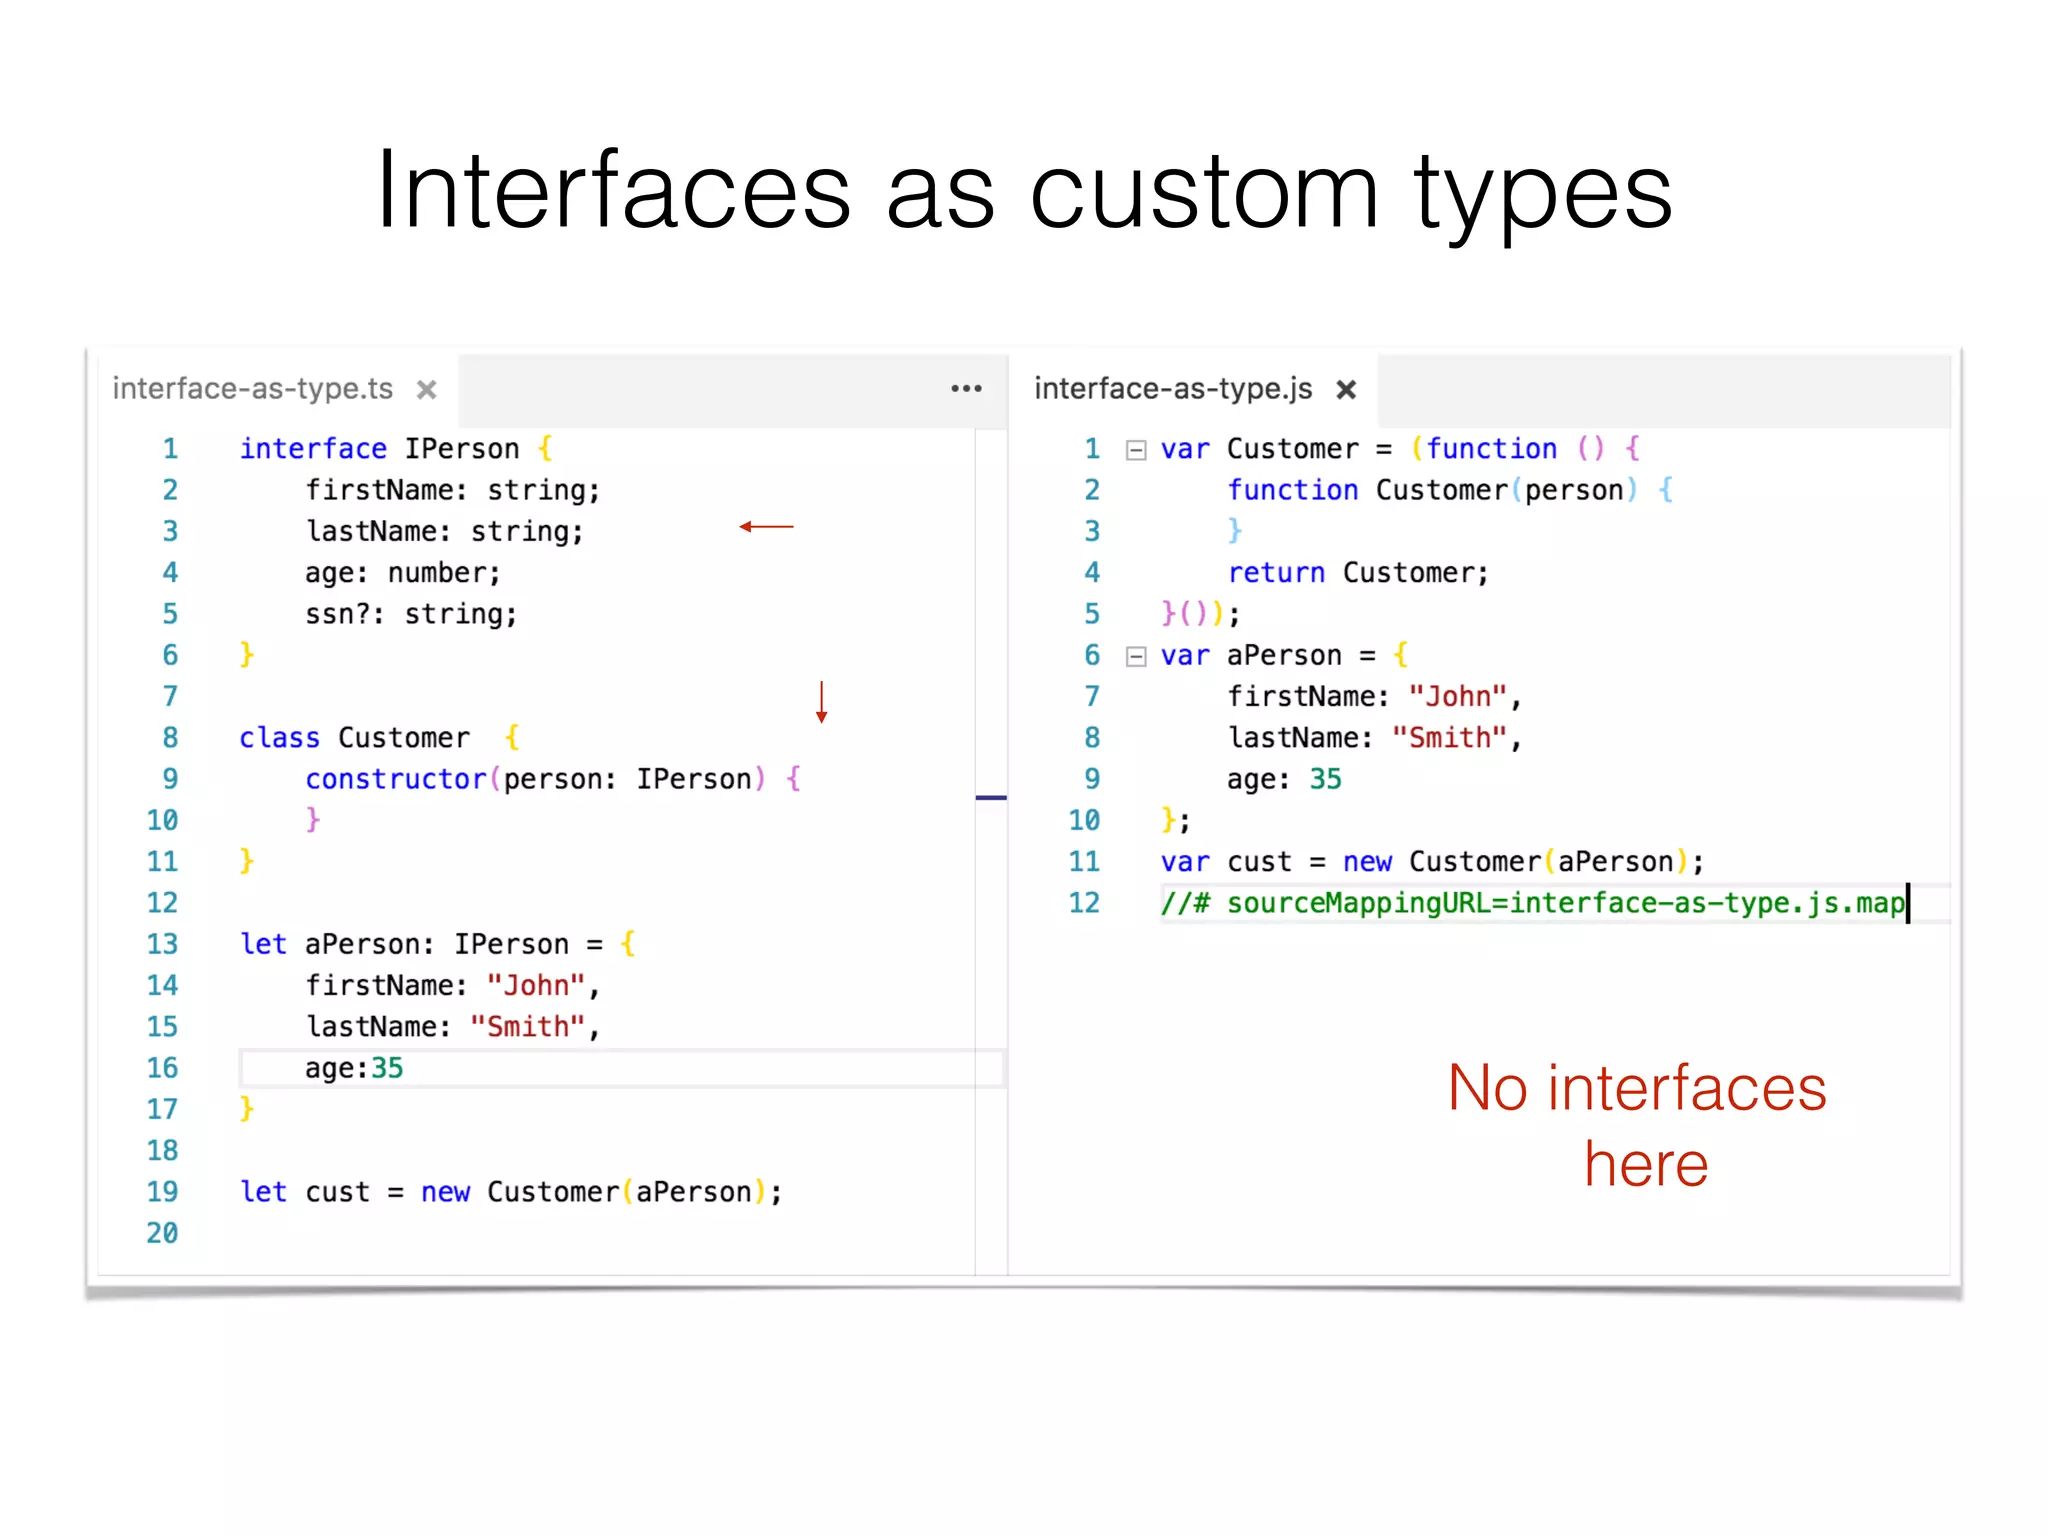Screen dimensions: 2048x1536
Task: Click the 'No interfaces here' red text
Action: pos(1638,1125)
